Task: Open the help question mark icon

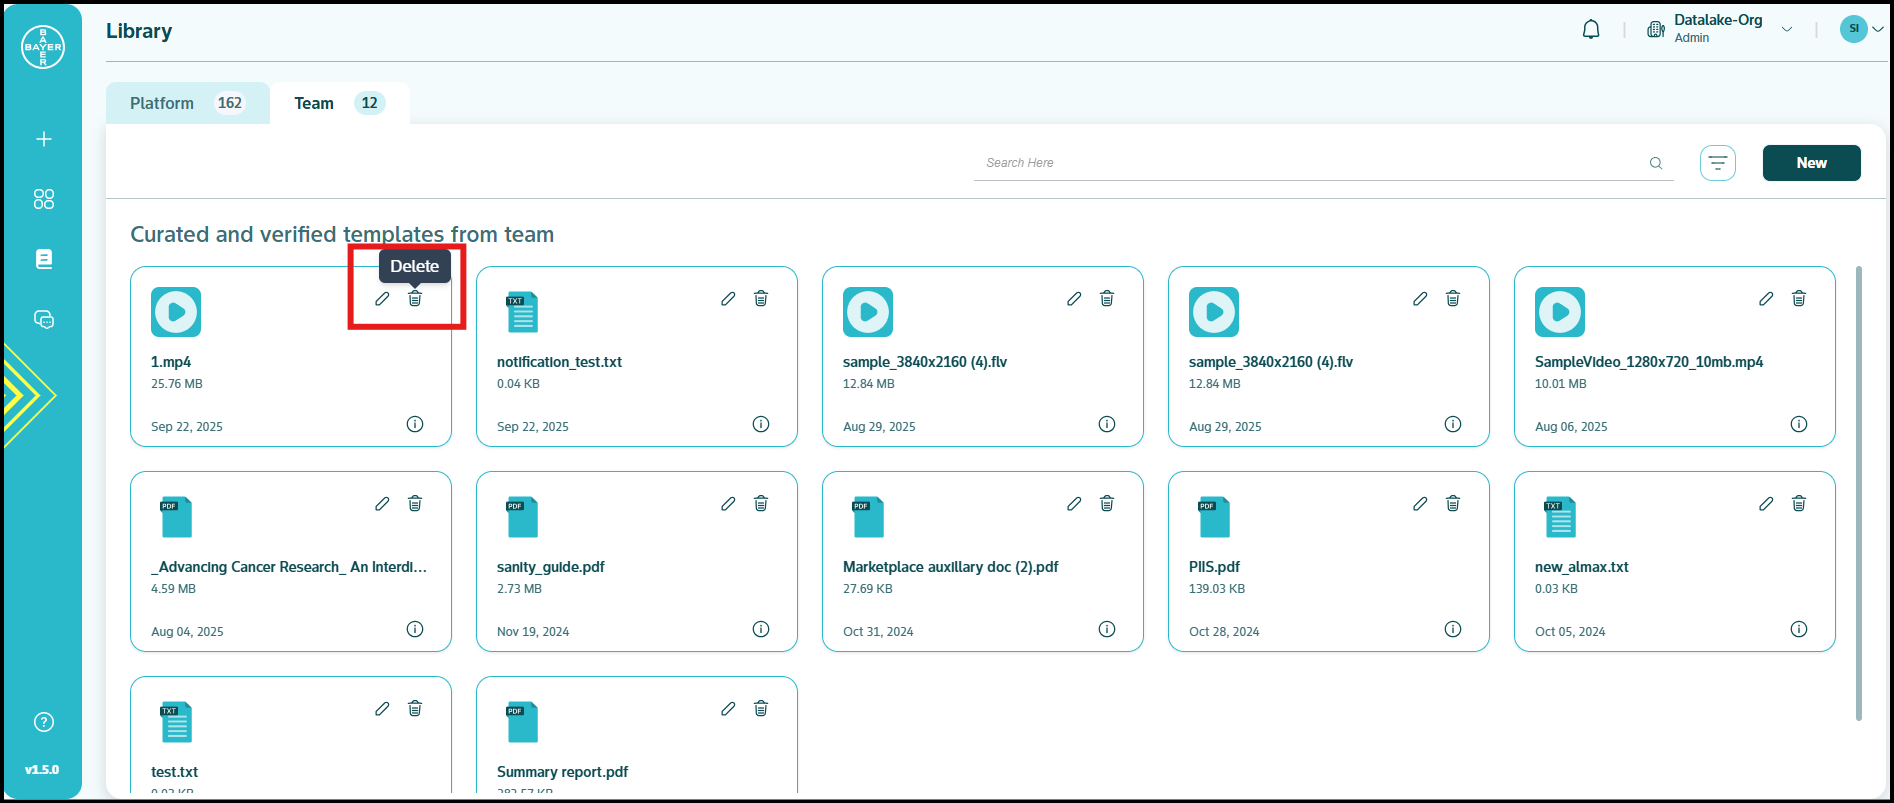Action: (x=44, y=722)
